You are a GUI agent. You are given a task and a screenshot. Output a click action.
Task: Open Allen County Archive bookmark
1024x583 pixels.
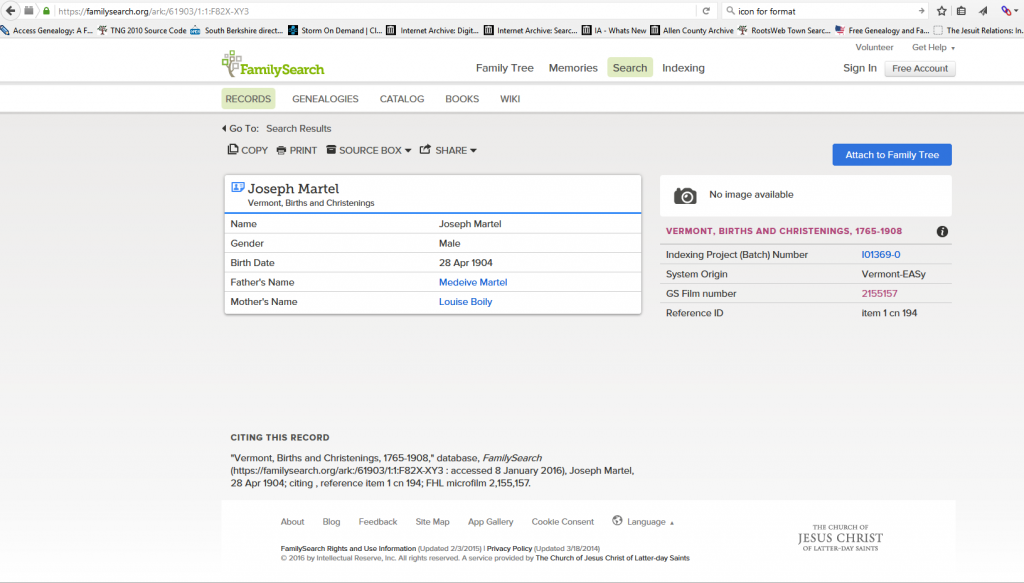pyautogui.click(x=692, y=30)
